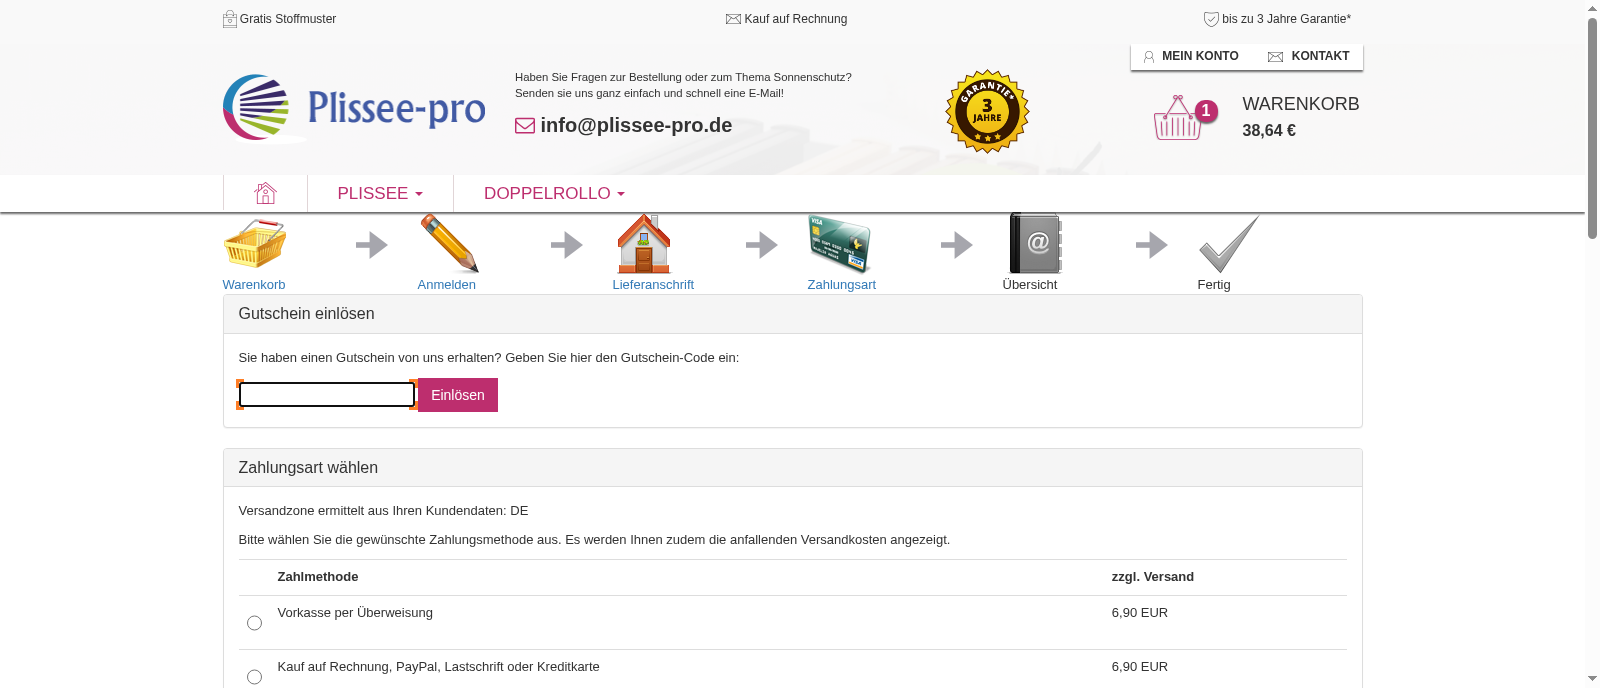Click the Kauf auf Rechnung envelope icon
This screenshot has height=688, width=1600.
[x=733, y=19]
